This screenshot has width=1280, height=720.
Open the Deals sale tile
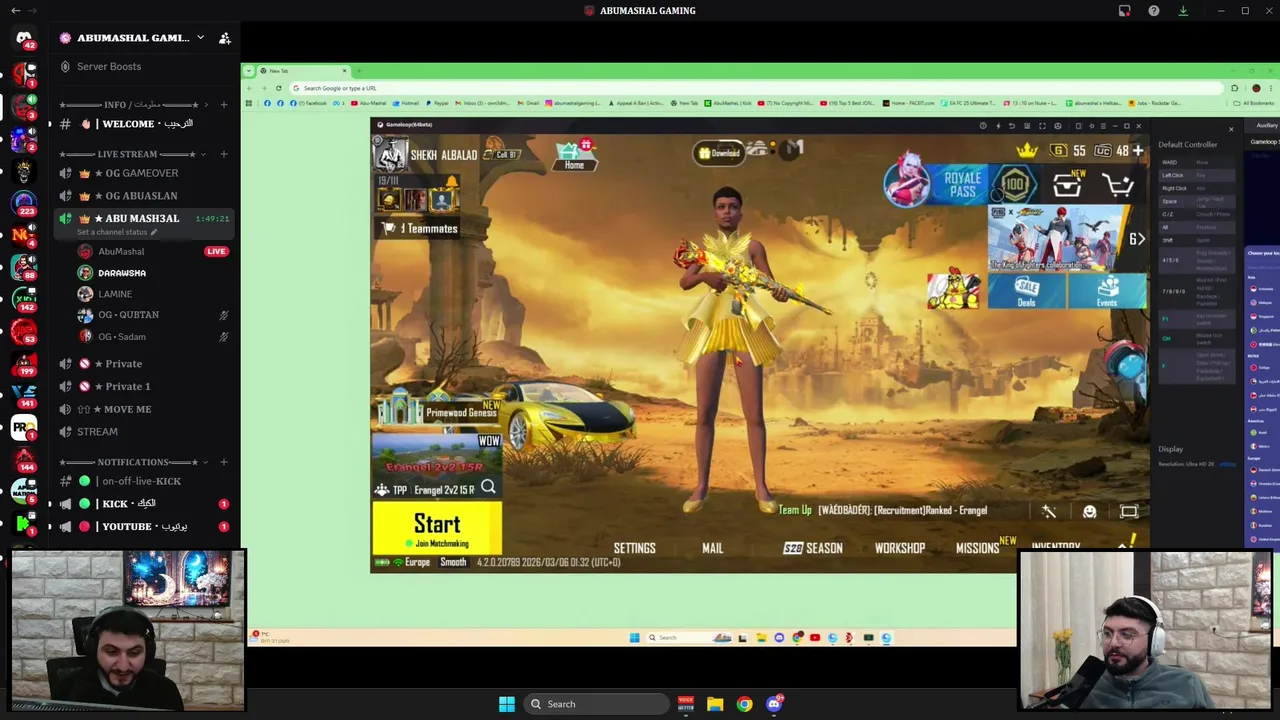pos(1026,292)
